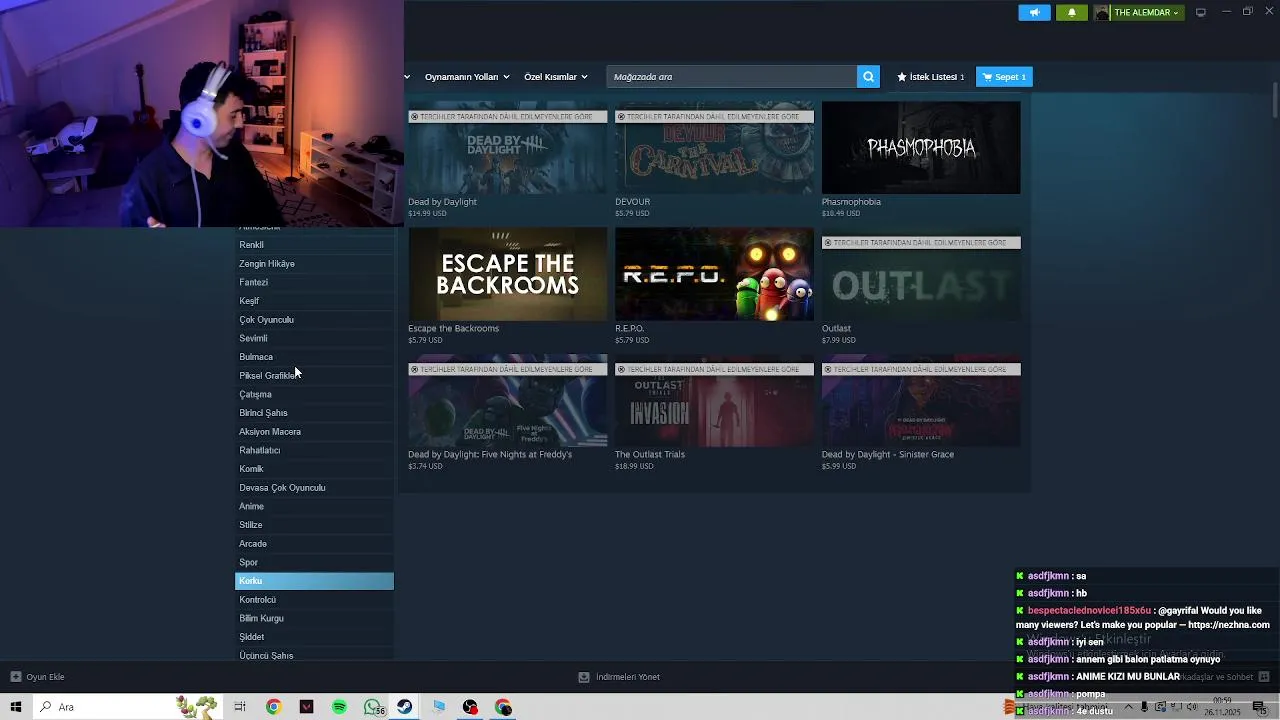Open the Sepet shopping cart
This screenshot has width=1280, height=720.
pyautogui.click(x=1004, y=77)
